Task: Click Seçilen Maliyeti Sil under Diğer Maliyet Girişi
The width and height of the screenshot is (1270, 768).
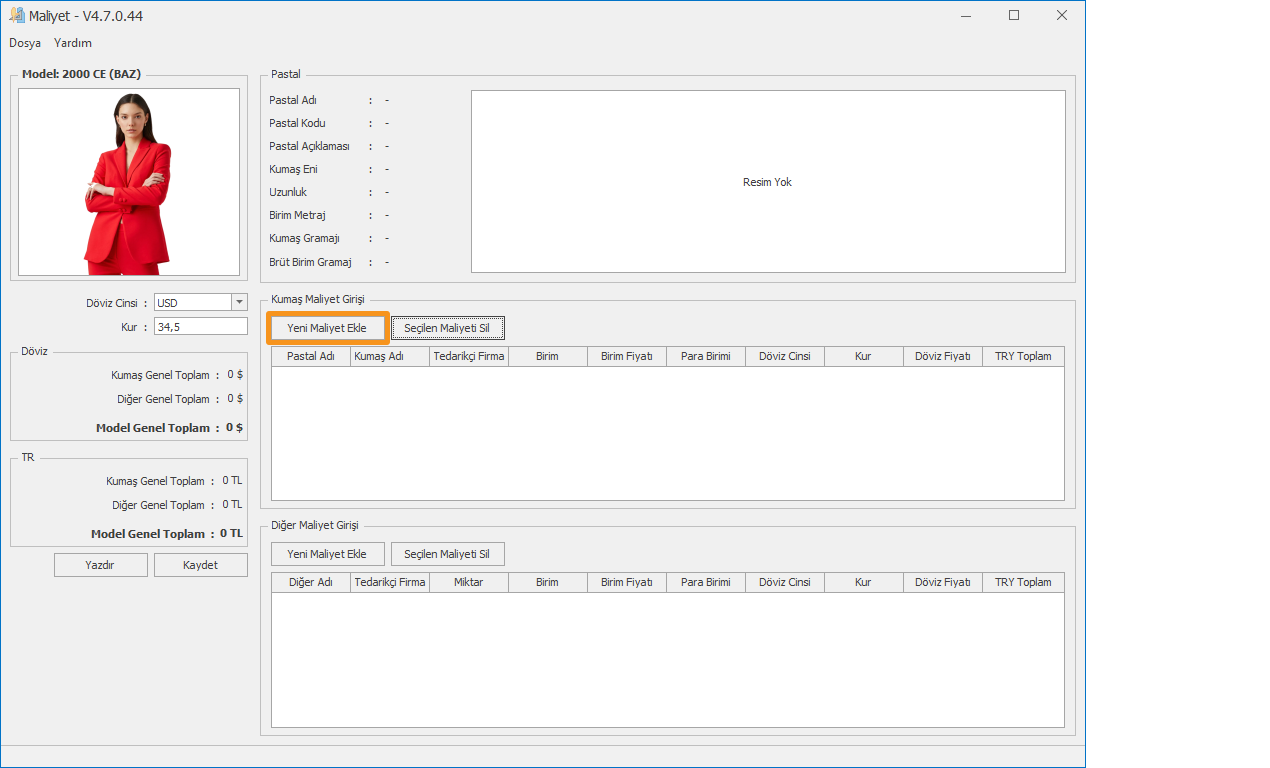Action: point(447,554)
